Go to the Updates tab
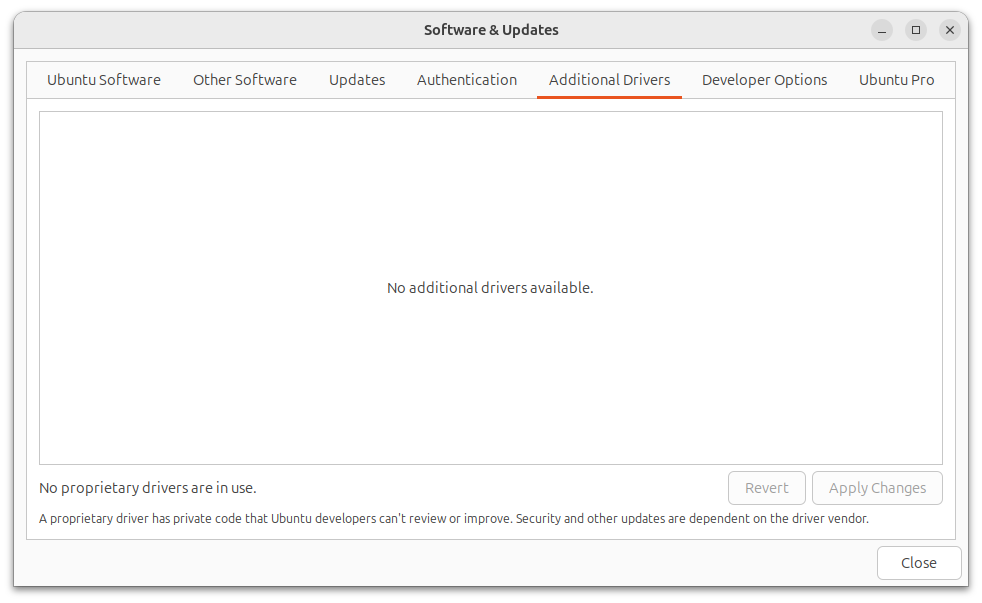Screen dimensions: 982x603 pyautogui.click(x=357, y=80)
